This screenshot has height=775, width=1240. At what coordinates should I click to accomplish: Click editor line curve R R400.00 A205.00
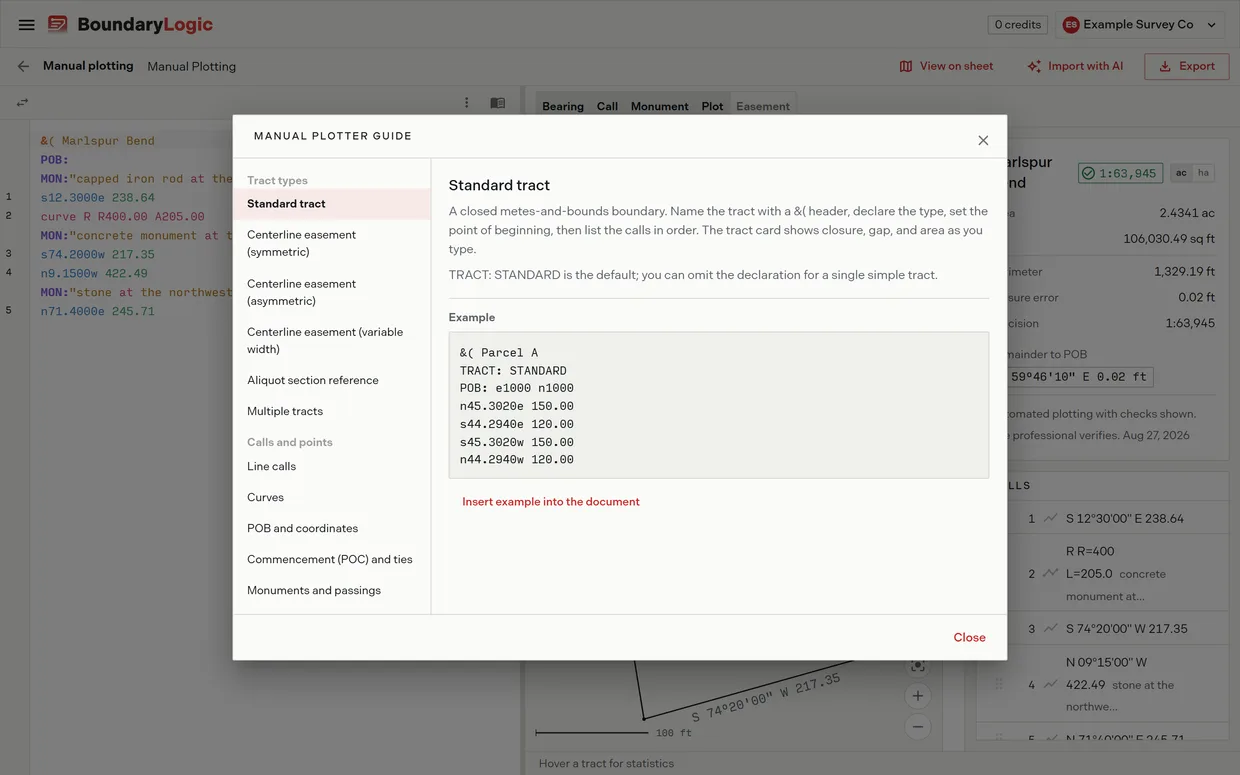(122, 216)
